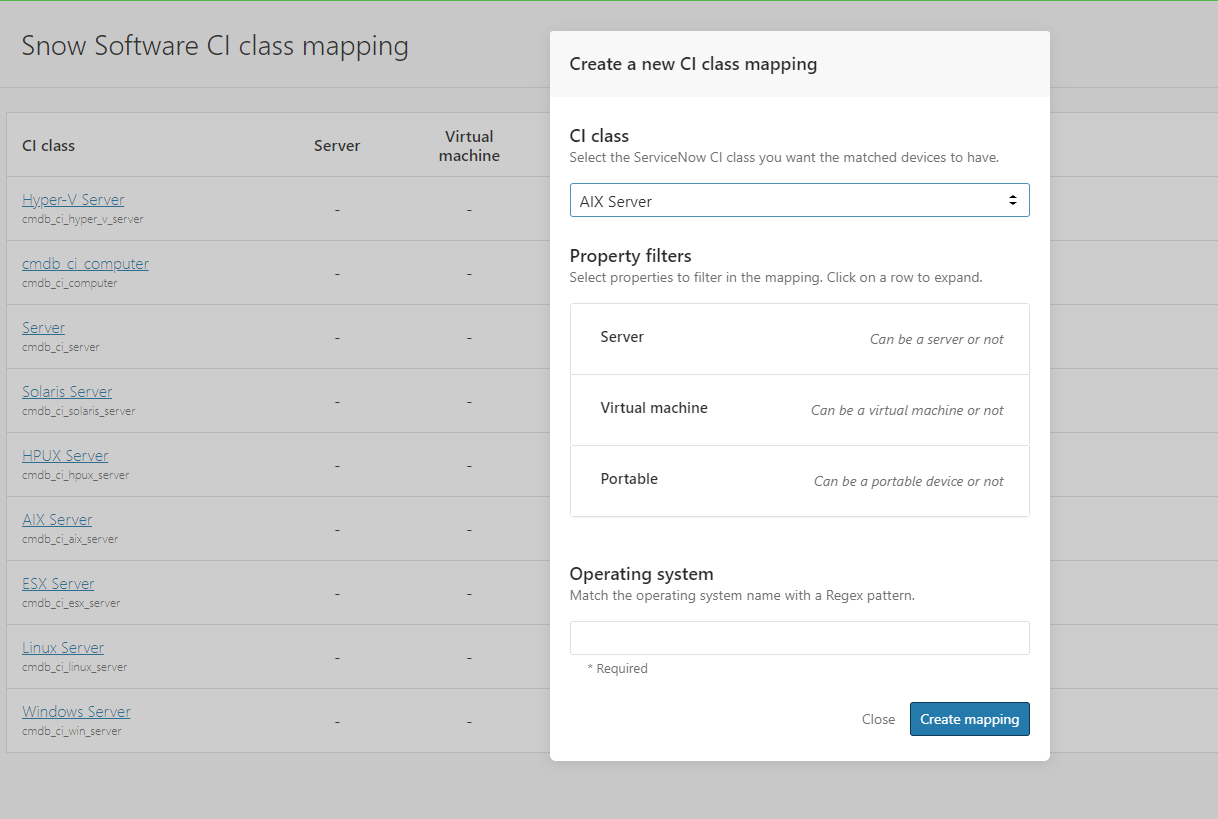Click the CI class column header
This screenshot has height=819, width=1218.
[48, 145]
